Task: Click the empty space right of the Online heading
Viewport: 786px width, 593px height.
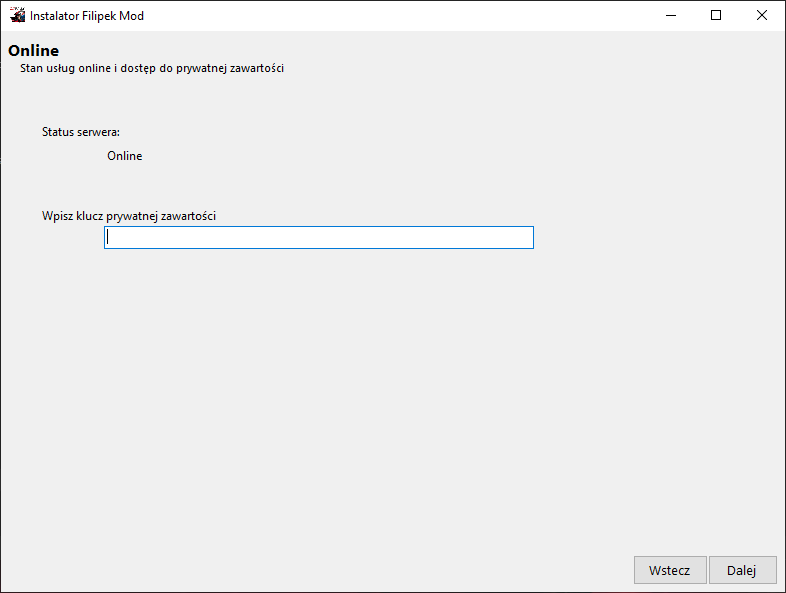Action: coord(400,51)
